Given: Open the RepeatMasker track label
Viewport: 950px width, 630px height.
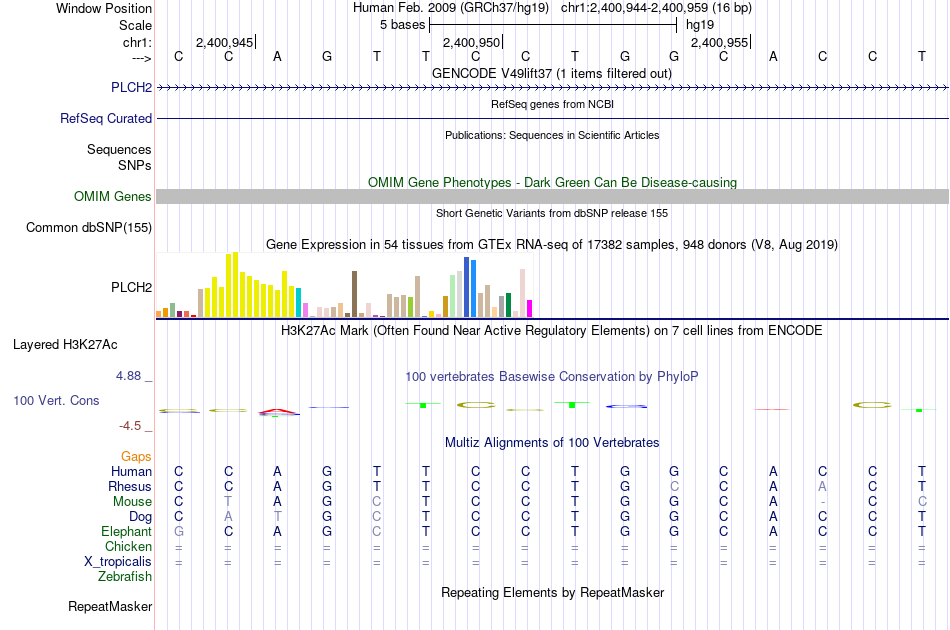Looking at the screenshot, I should [x=110, y=606].
